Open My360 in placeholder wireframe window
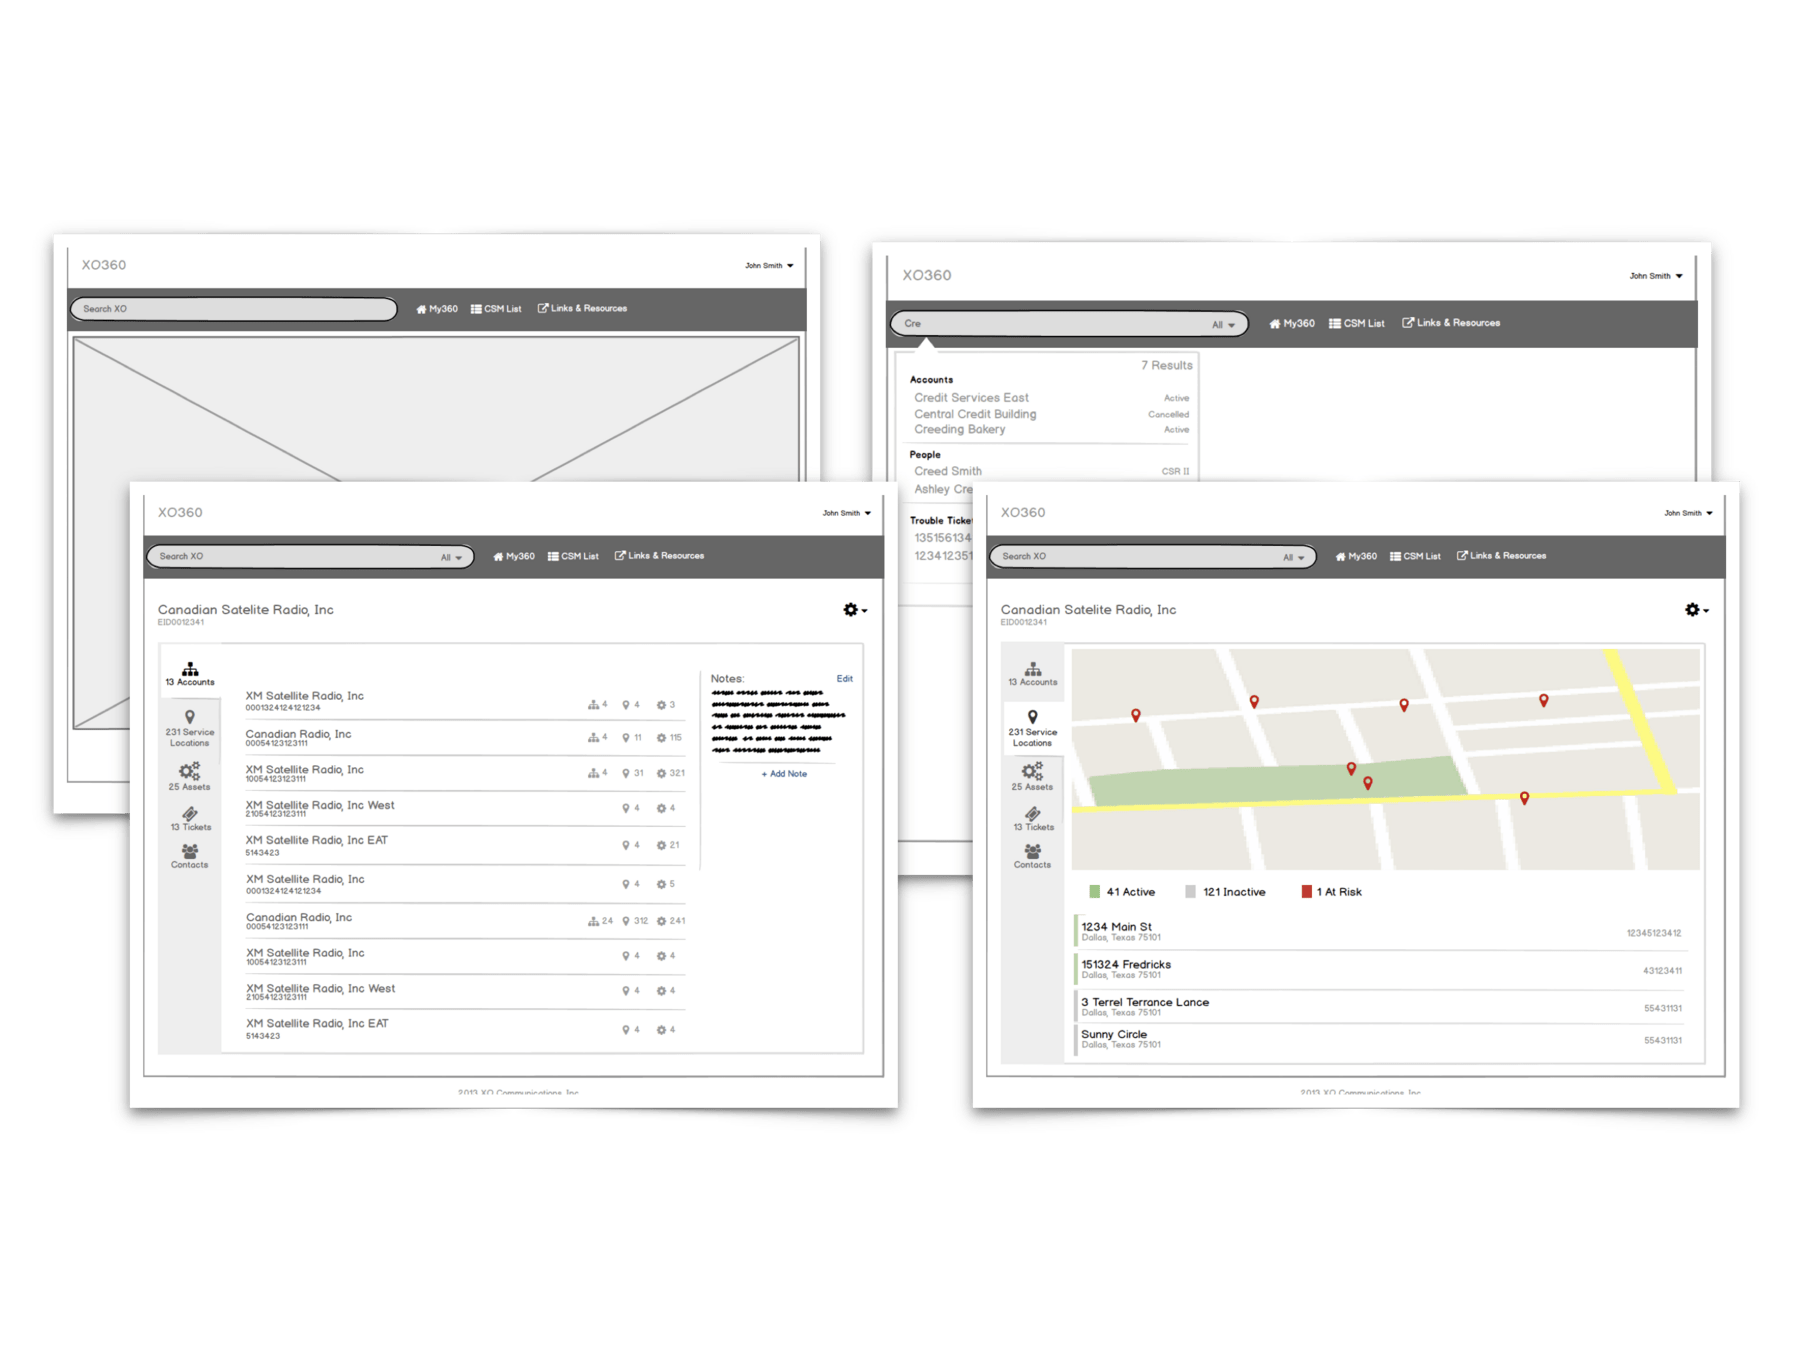The image size is (1793, 1350). click(x=436, y=309)
